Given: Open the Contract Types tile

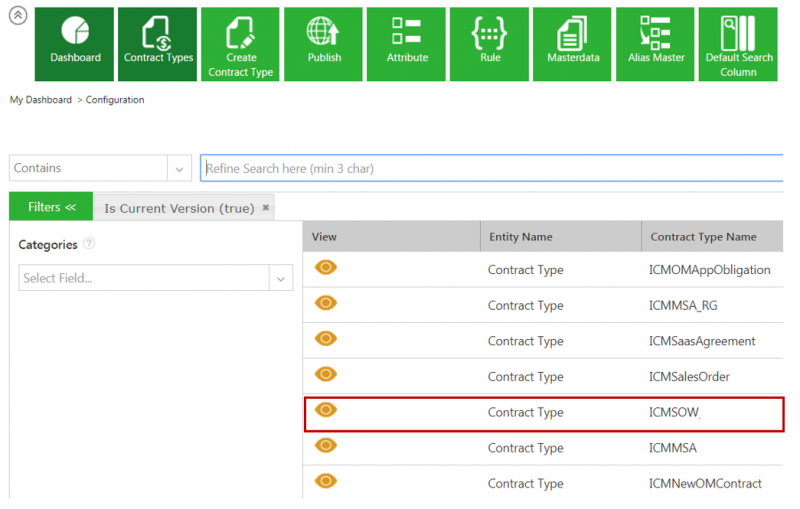Looking at the screenshot, I should pyautogui.click(x=158, y=44).
